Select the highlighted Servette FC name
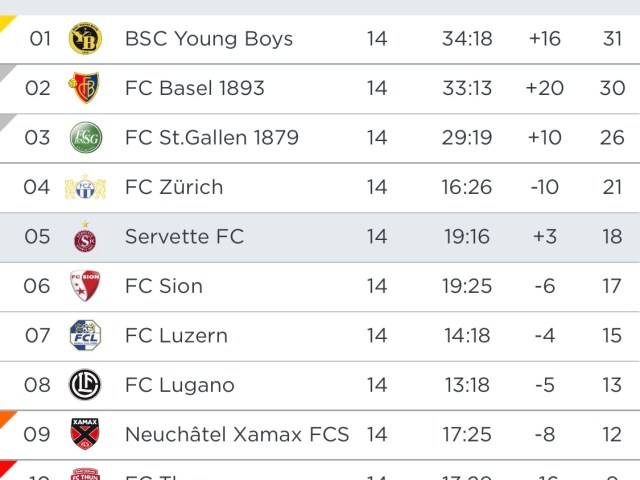This screenshot has width=640, height=480. 184,237
